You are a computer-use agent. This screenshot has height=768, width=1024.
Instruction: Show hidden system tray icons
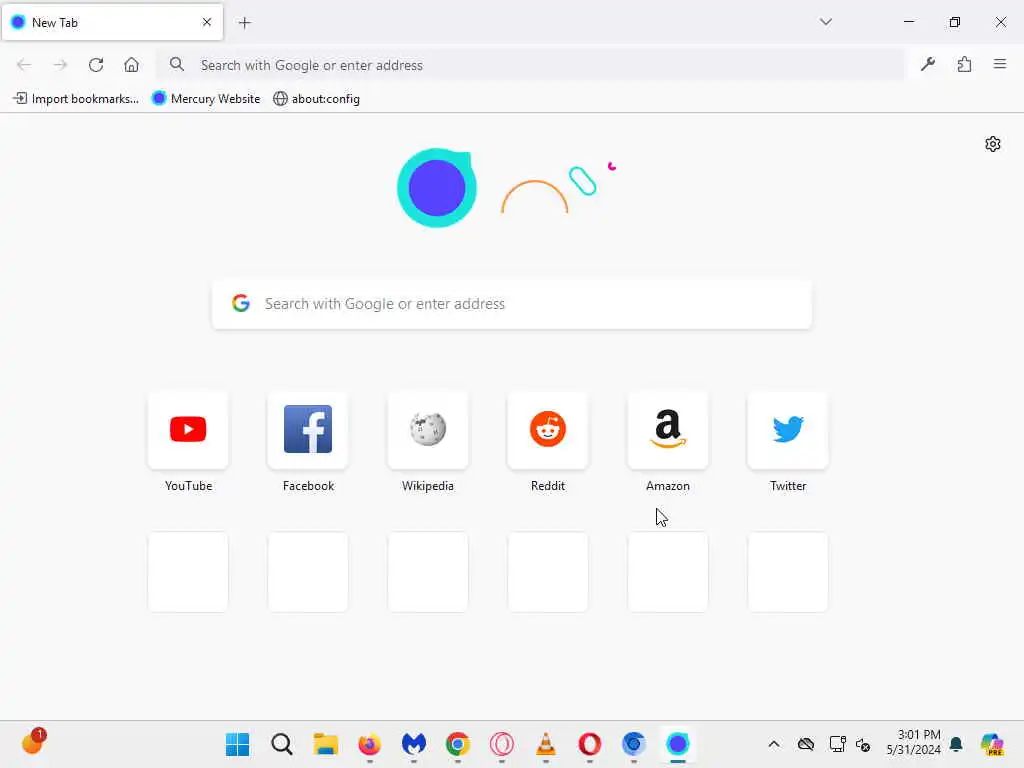[x=774, y=744]
